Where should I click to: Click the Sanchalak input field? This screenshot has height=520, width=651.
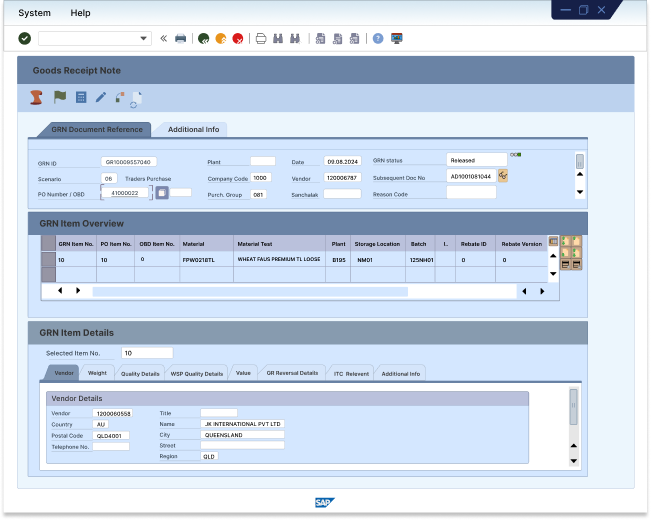pyautogui.click(x=342, y=194)
